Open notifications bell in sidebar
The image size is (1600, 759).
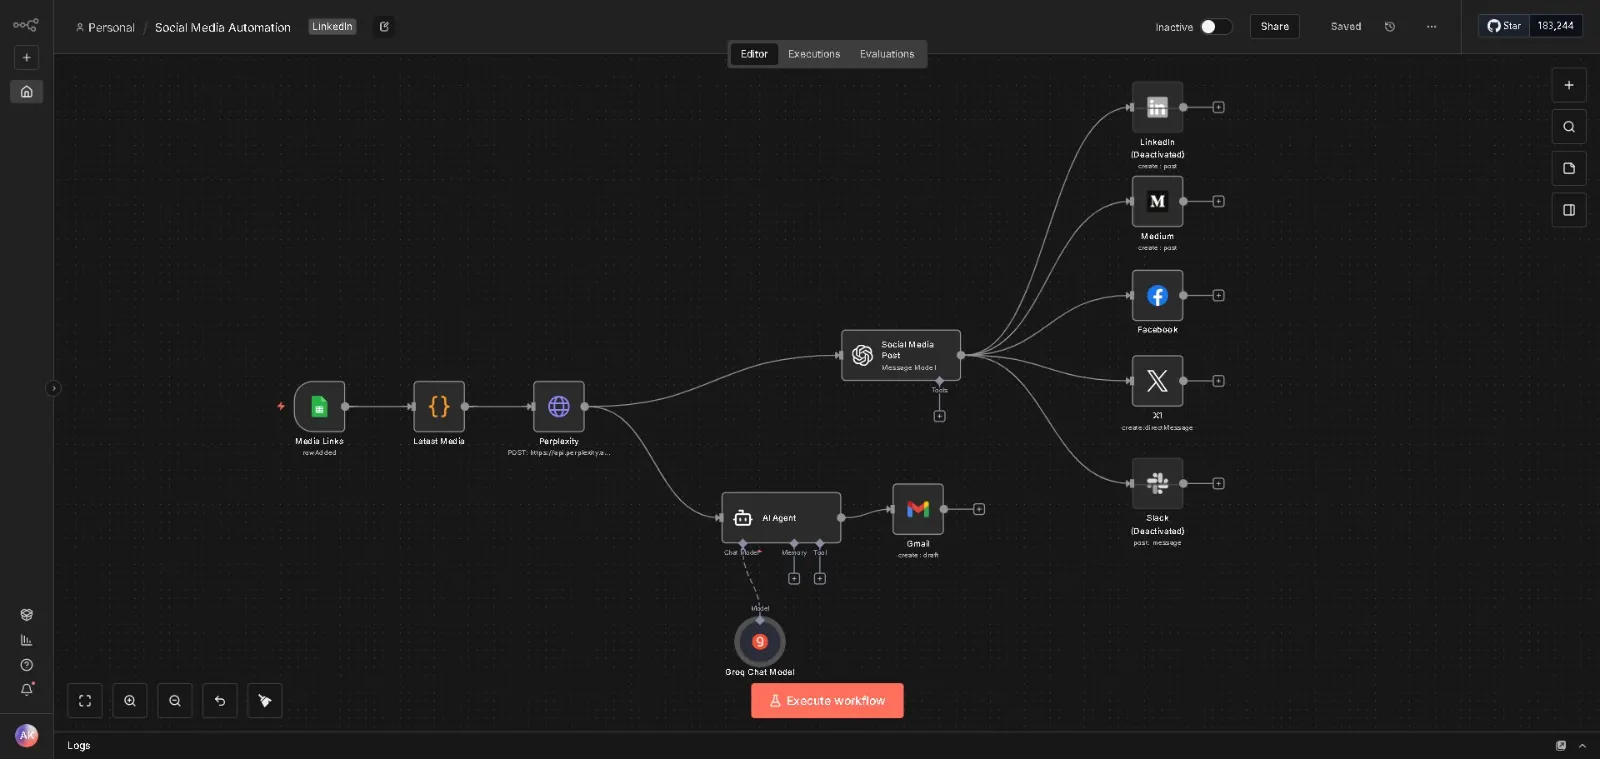(x=27, y=689)
